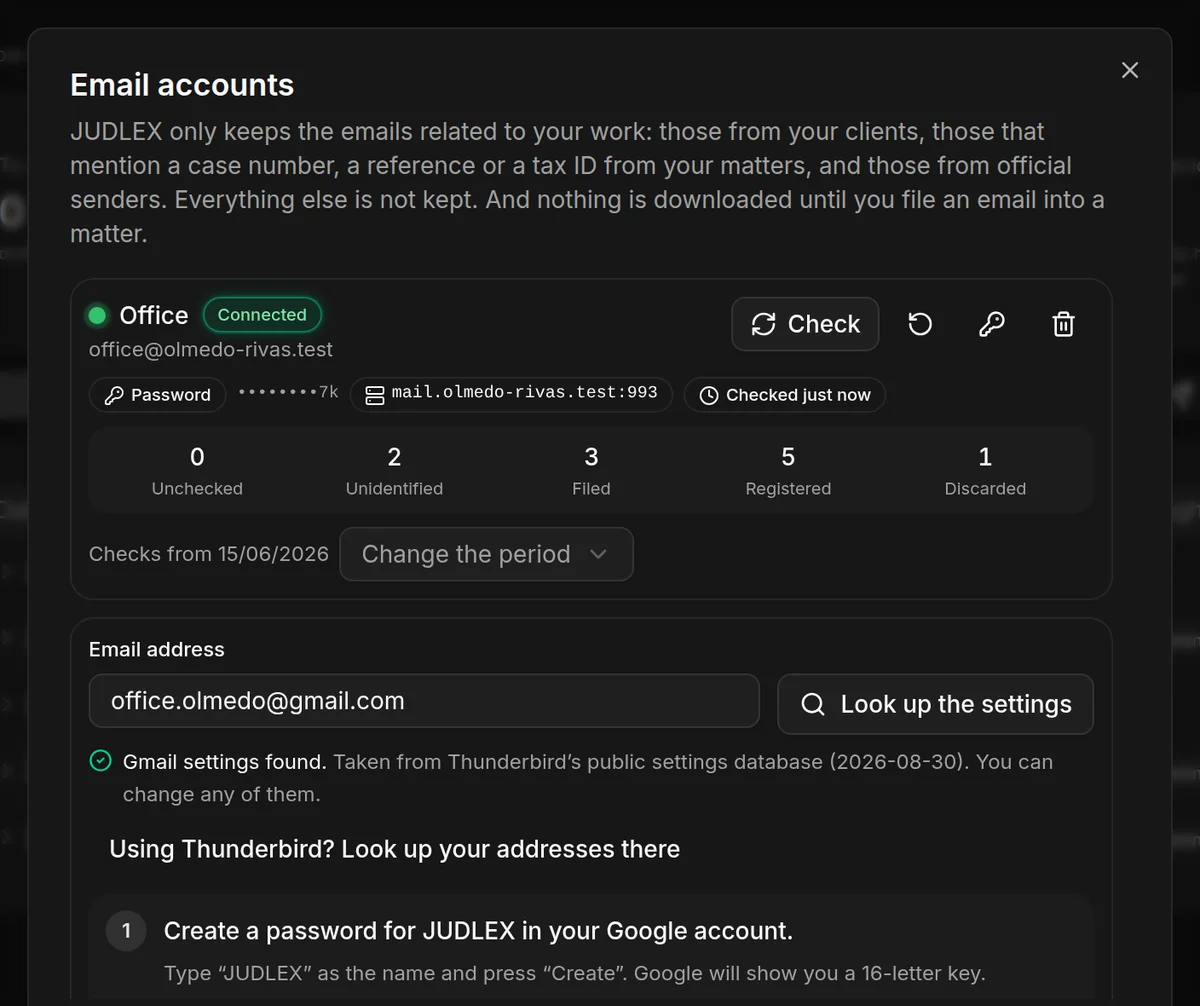Click Checks from 15/06/2026 text
Viewport: 1200px width, 1006px height.
(x=209, y=554)
